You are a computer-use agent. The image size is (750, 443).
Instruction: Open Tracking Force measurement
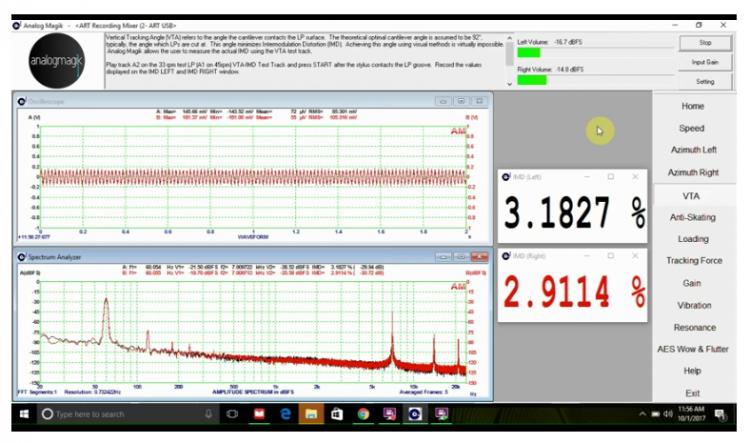[694, 260]
